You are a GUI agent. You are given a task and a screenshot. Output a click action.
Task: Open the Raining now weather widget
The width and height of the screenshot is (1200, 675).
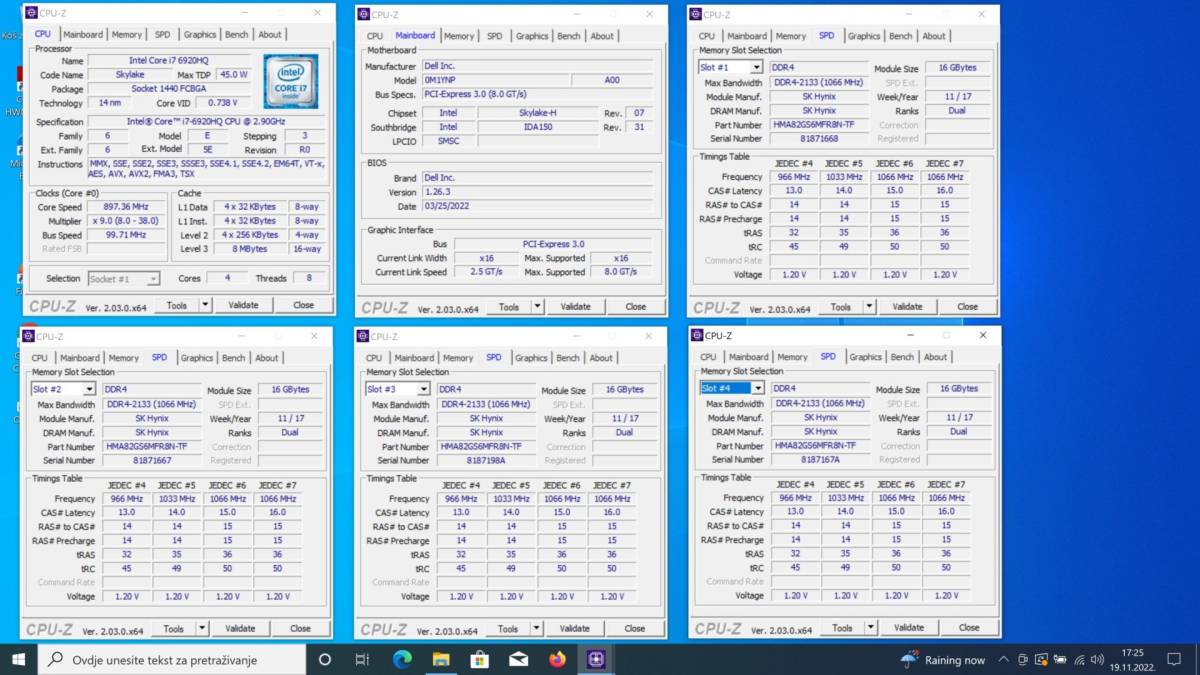coord(942,660)
